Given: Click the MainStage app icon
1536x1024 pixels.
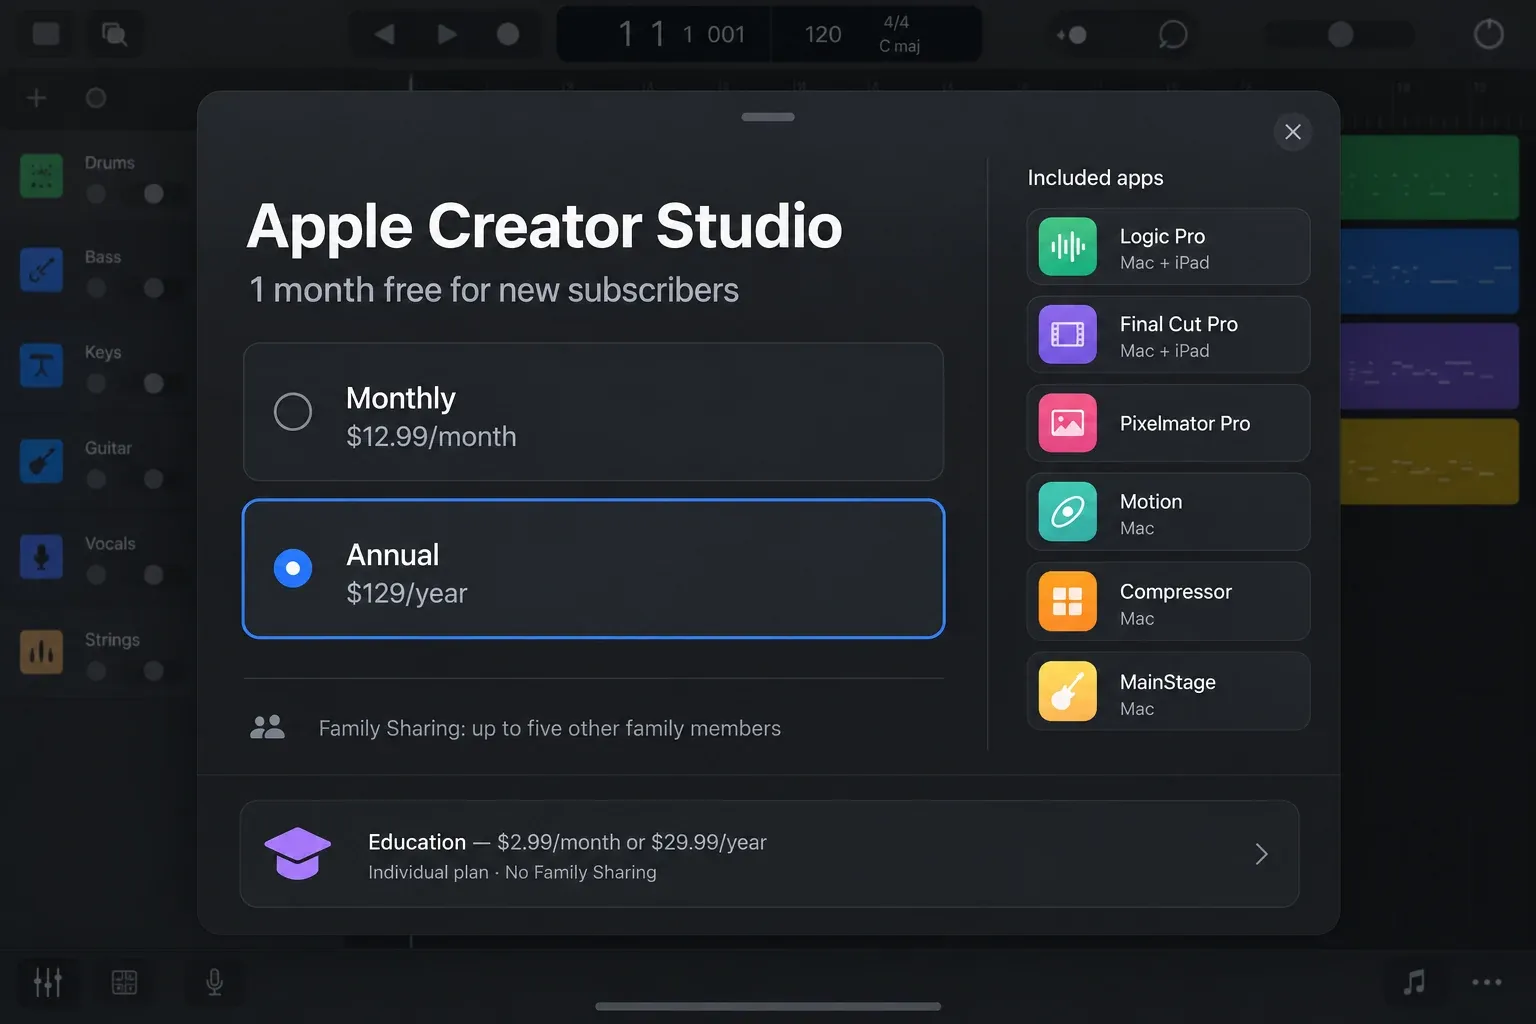Looking at the screenshot, I should coord(1068,691).
